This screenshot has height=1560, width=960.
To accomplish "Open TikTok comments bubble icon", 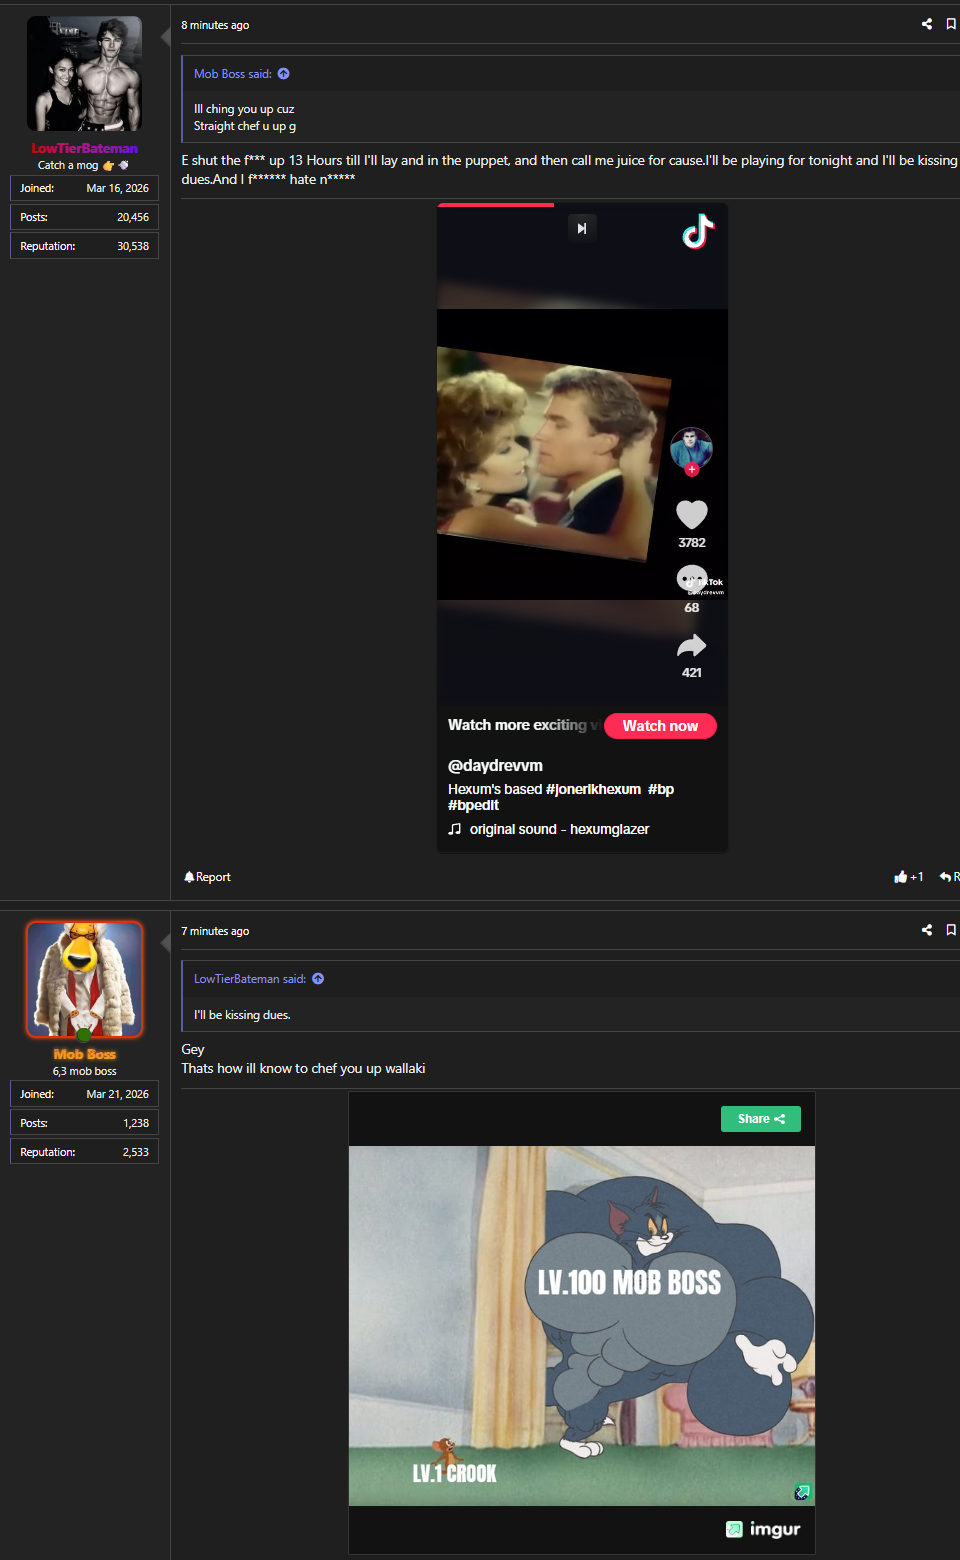I will point(692,578).
